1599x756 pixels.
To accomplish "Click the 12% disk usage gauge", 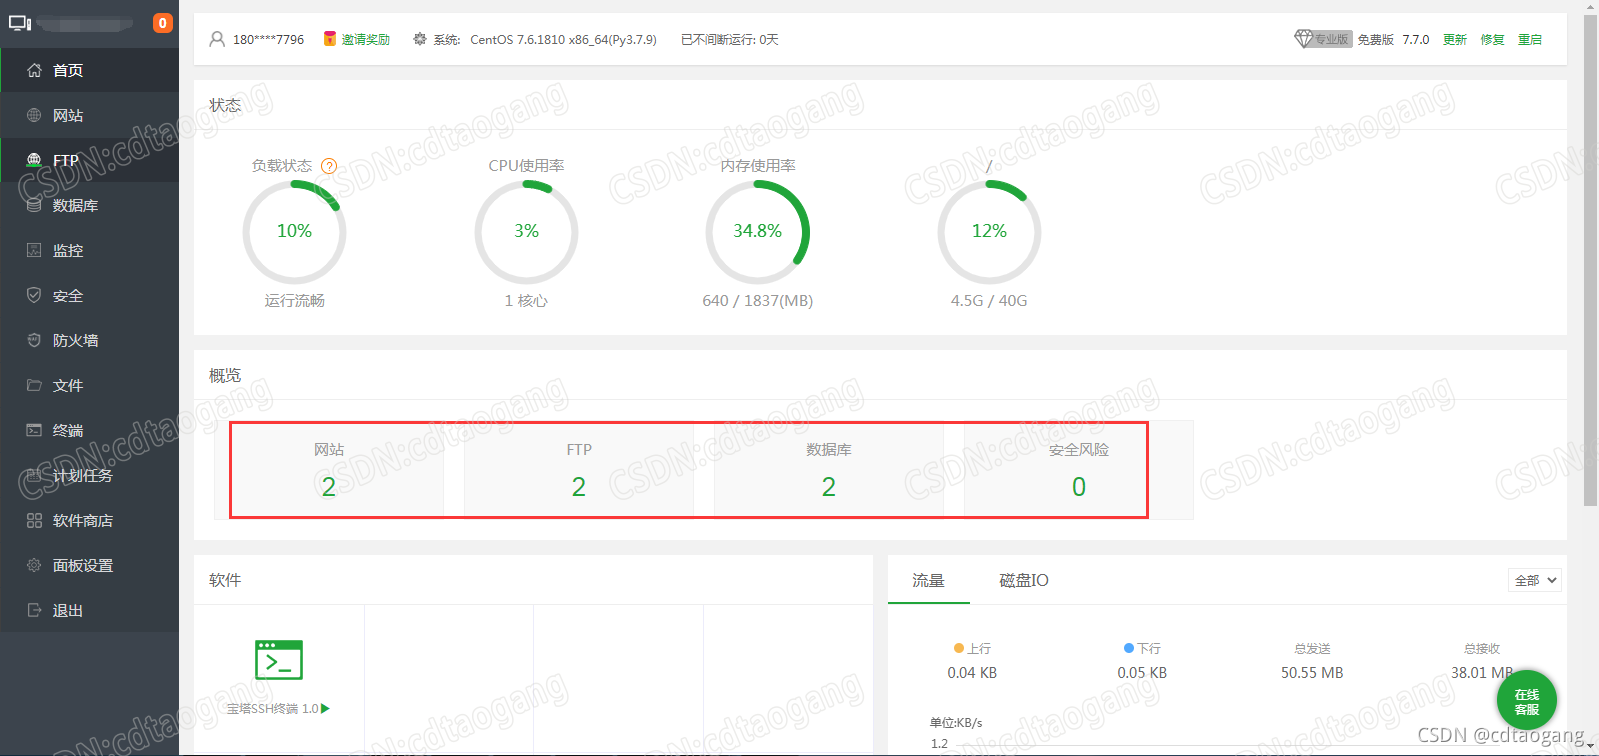I will tap(989, 232).
